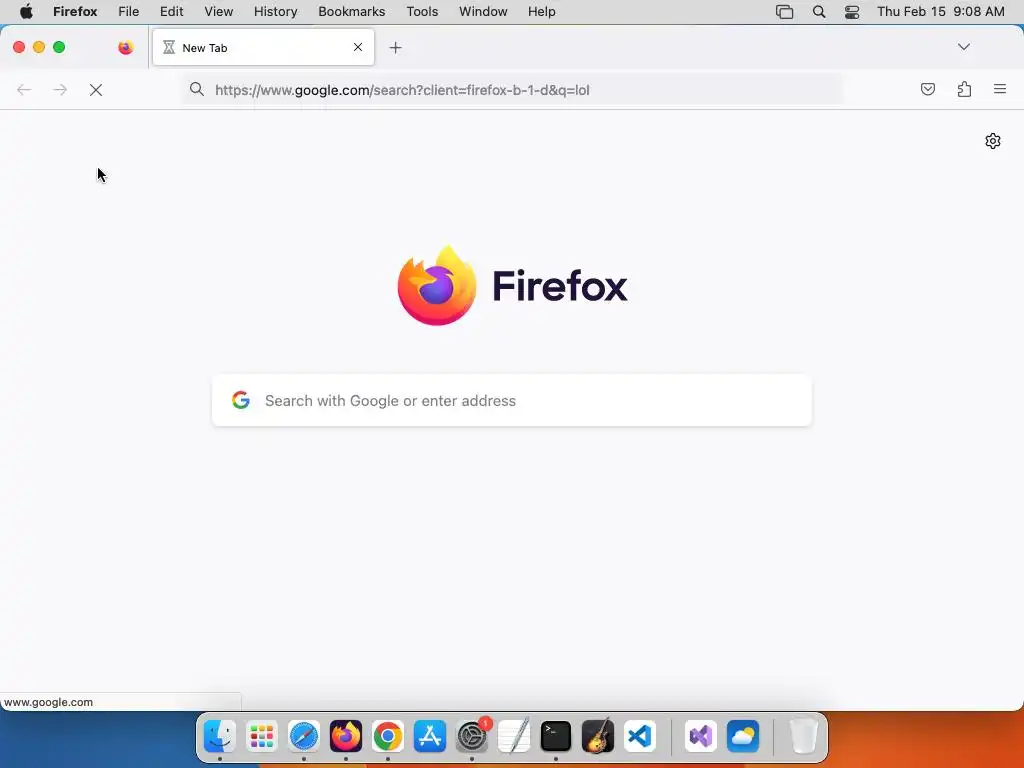
Task: Open the Trash in the Dock
Action: (804, 736)
